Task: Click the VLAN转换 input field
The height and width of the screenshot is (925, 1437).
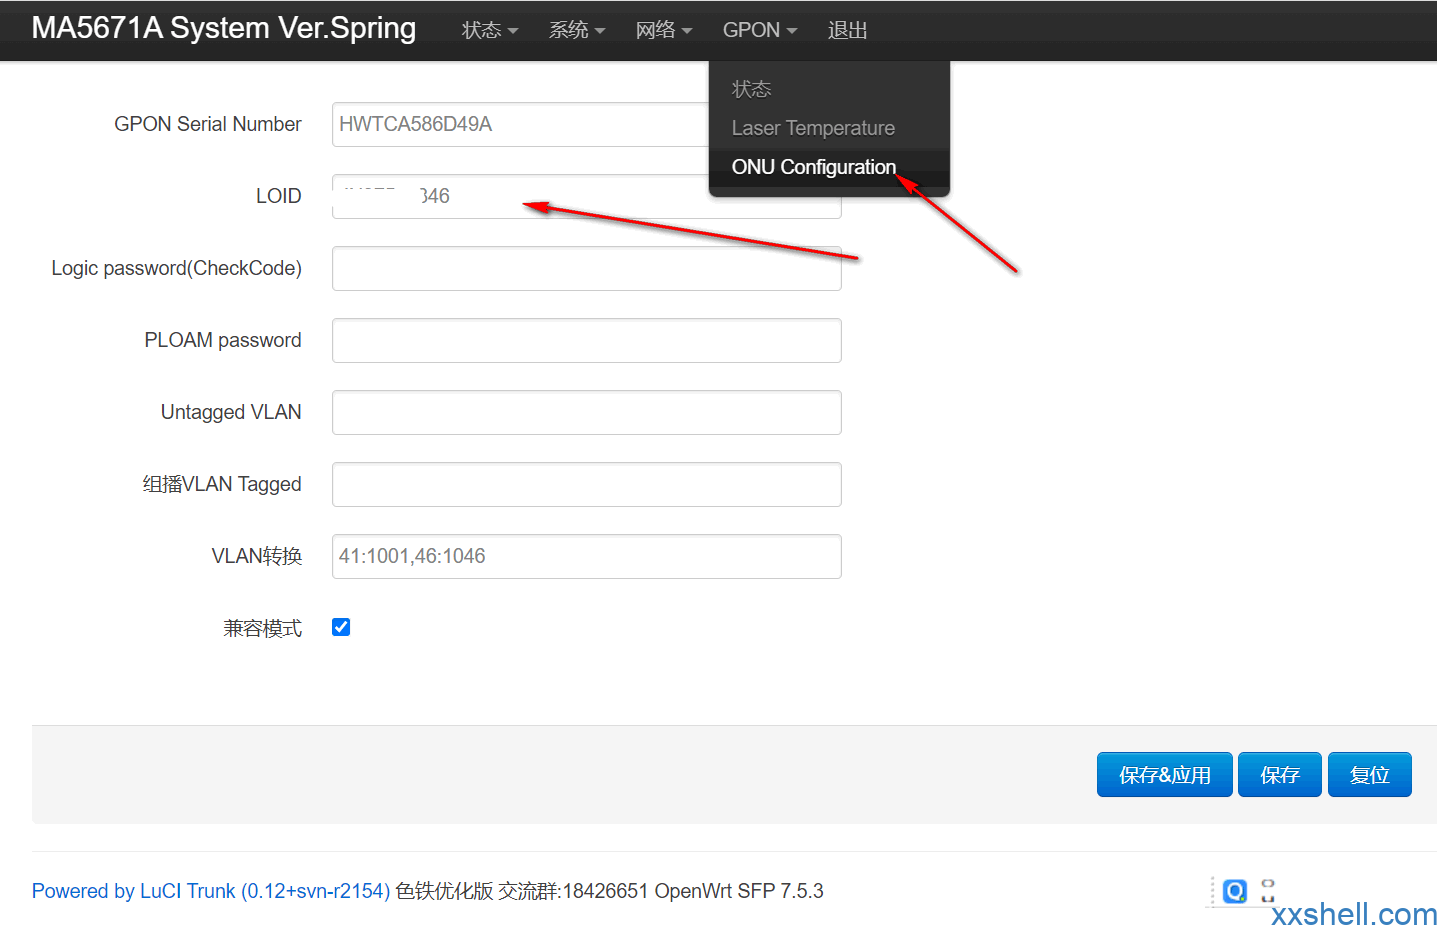Action: (x=586, y=557)
